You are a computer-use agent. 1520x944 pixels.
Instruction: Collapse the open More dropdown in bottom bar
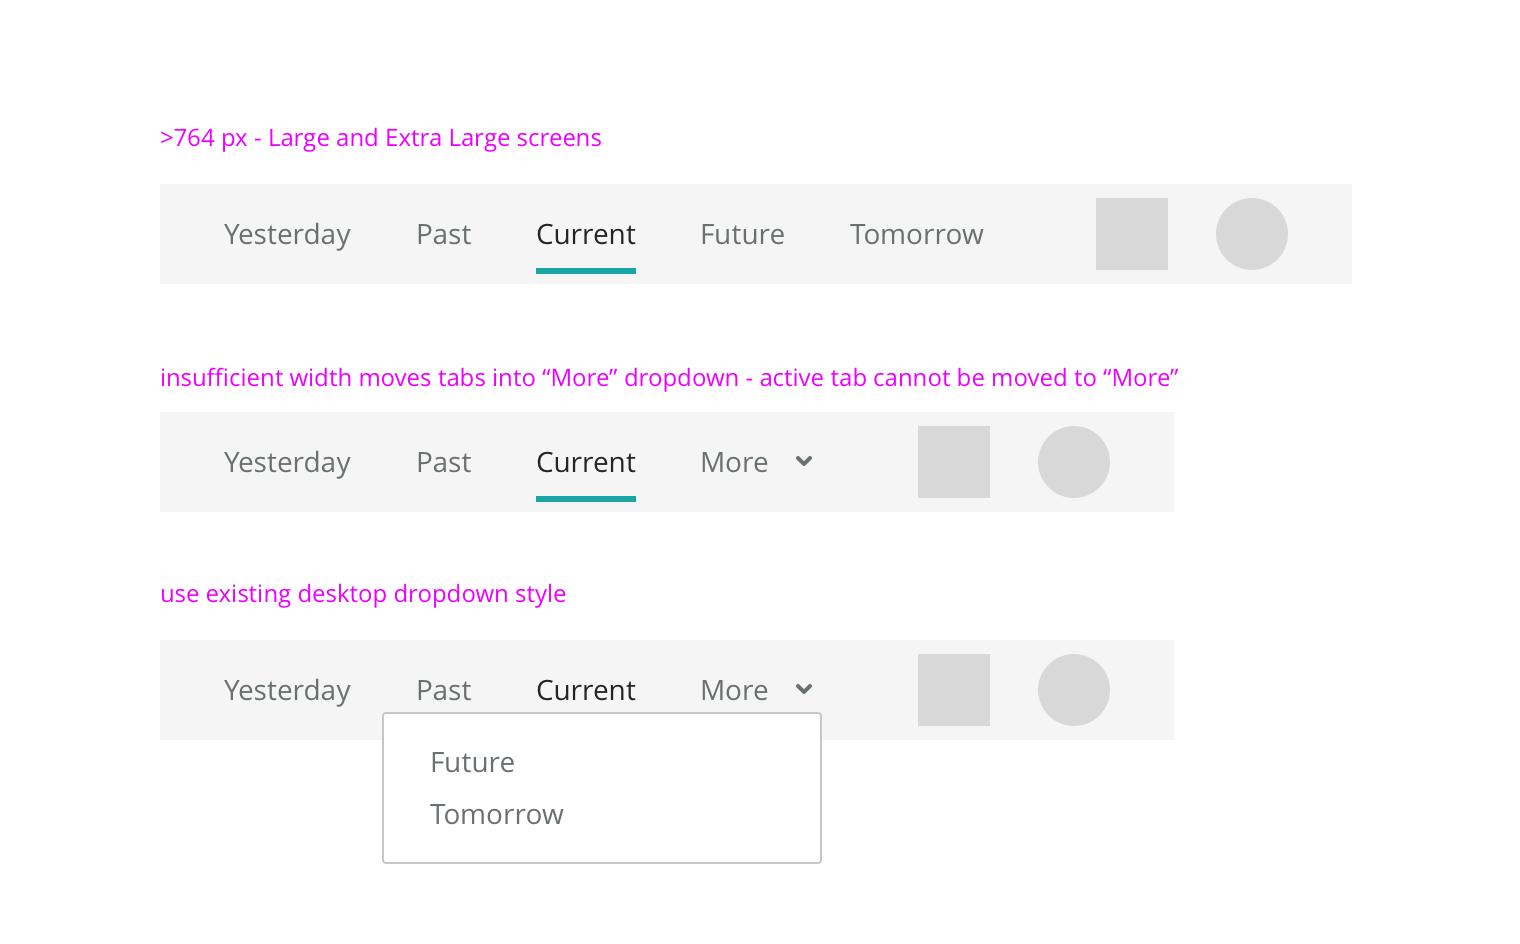pyautogui.click(x=755, y=690)
